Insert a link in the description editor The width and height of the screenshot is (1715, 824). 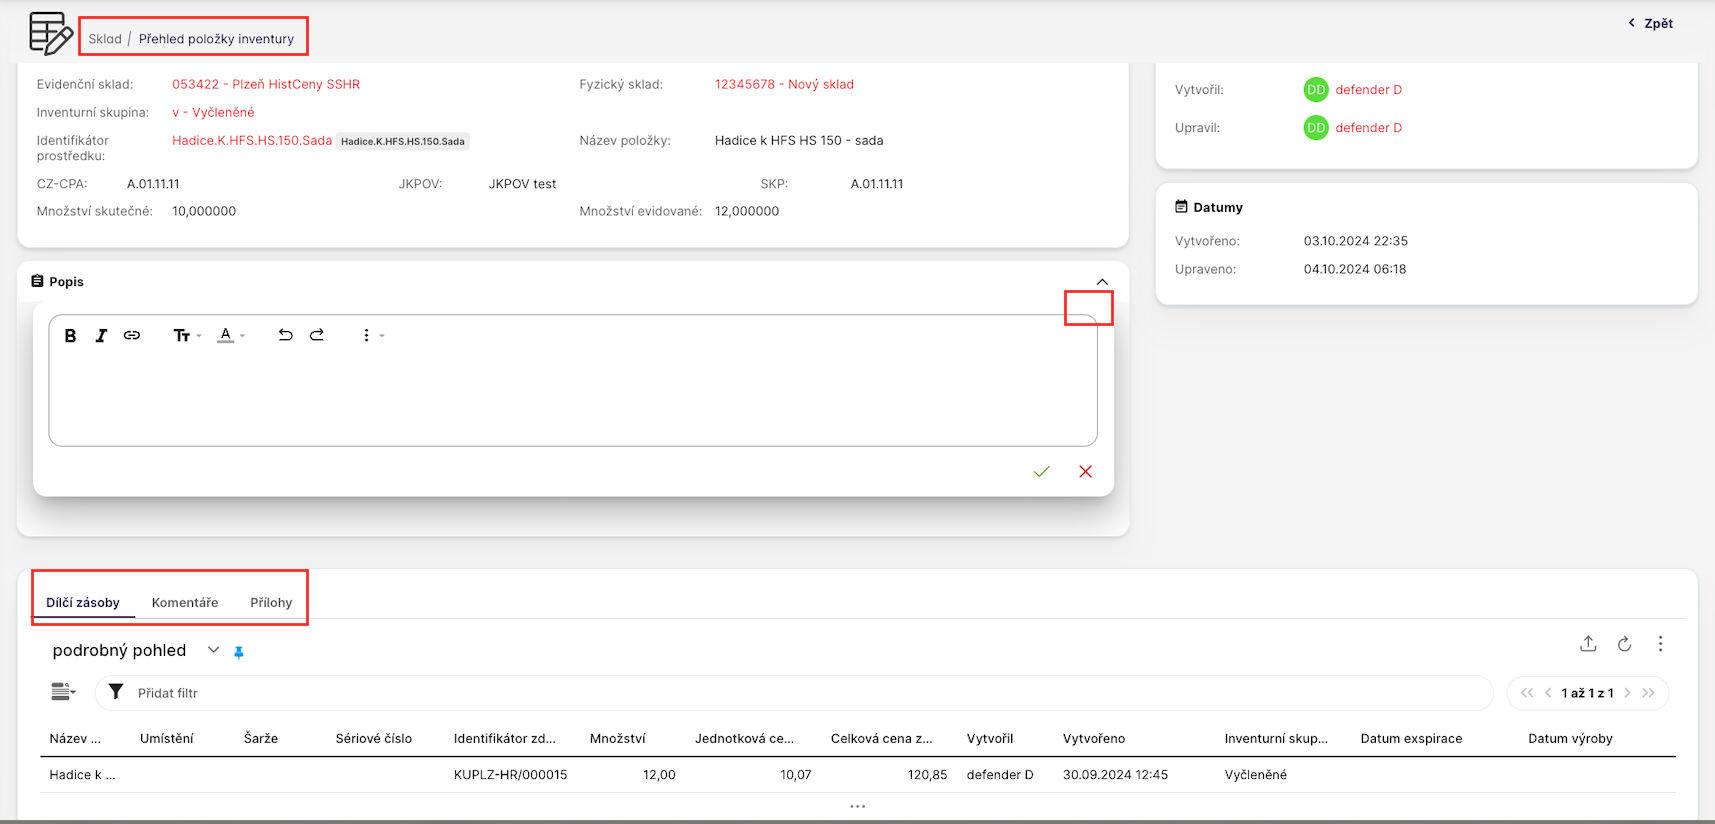tap(132, 336)
